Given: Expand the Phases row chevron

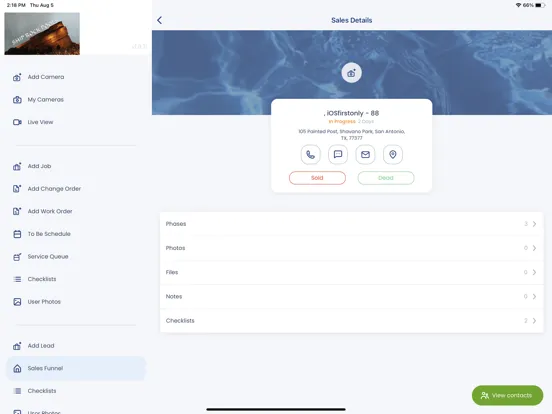Looking at the screenshot, I should point(534,224).
